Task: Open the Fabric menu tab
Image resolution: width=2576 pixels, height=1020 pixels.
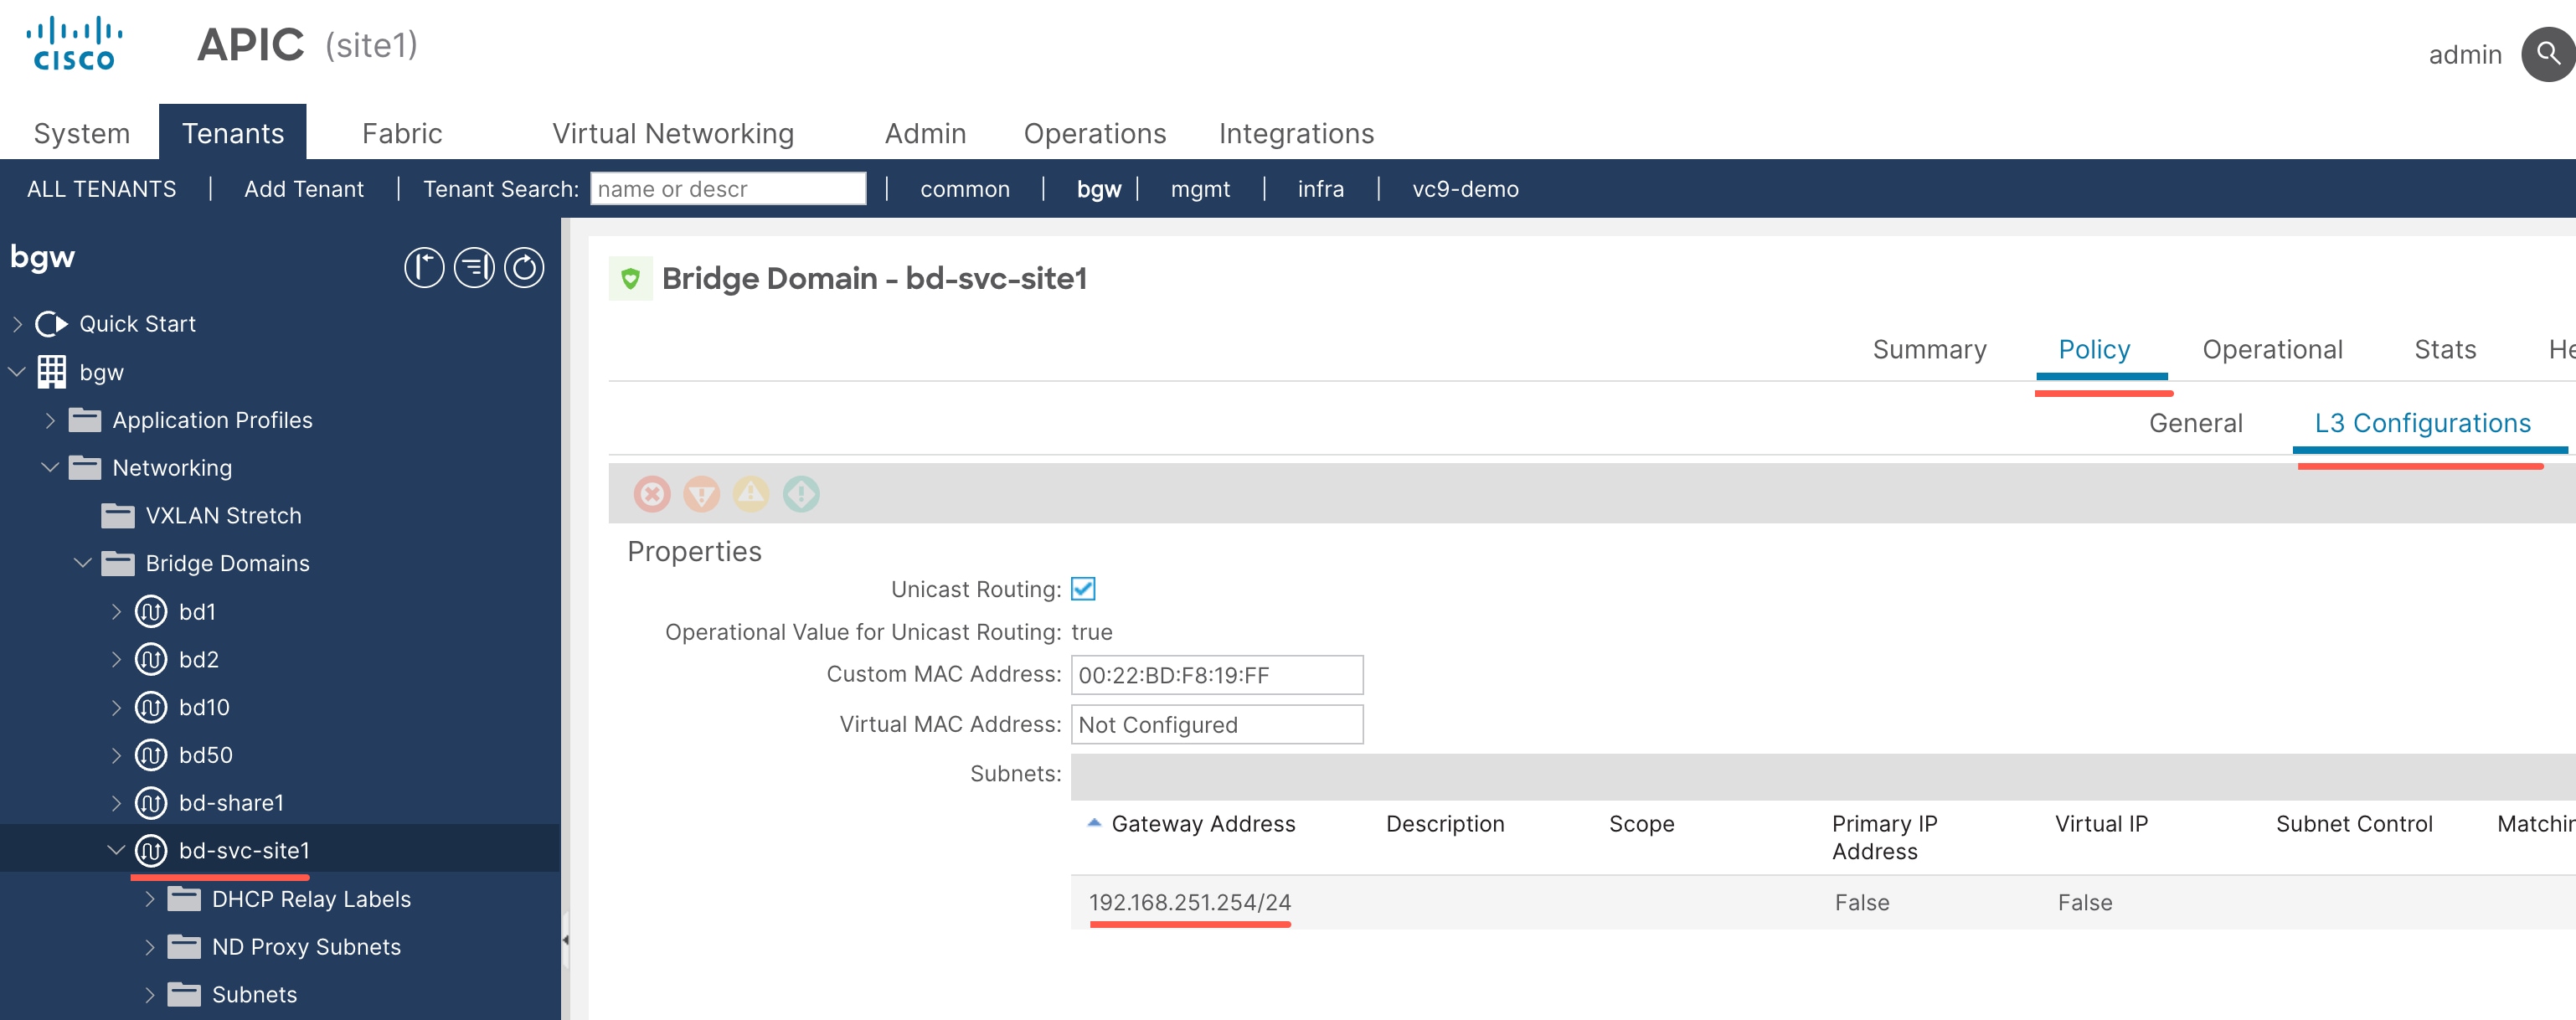Action: [402, 133]
